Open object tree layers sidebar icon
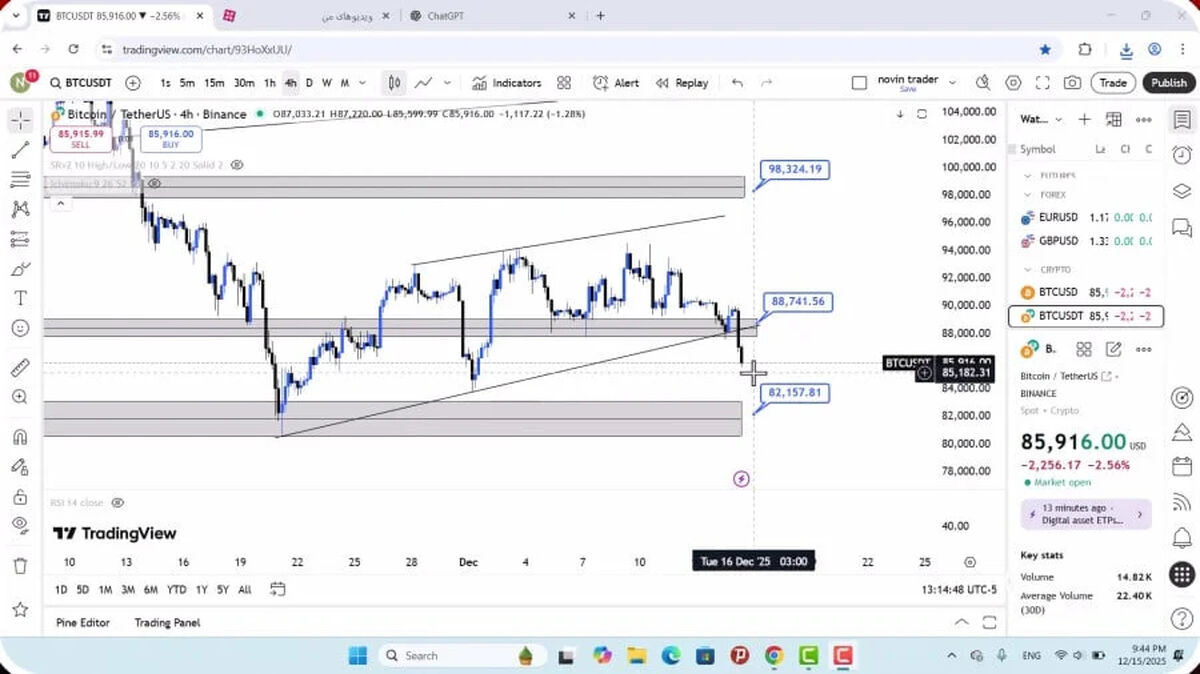Viewport: 1200px width, 674px height. tap(1182, 191)
